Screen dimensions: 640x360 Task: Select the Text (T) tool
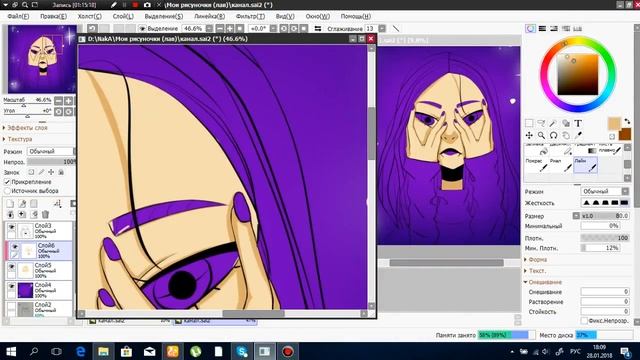click(578, 123)
